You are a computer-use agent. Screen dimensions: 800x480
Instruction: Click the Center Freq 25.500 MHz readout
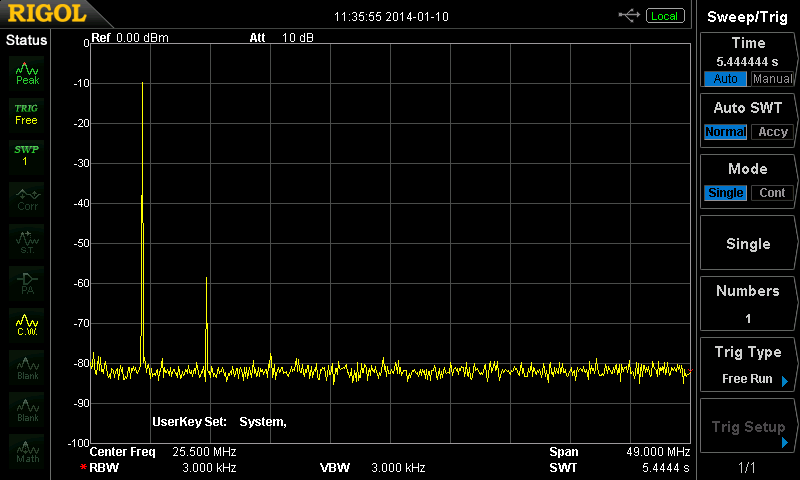point(163,452)
